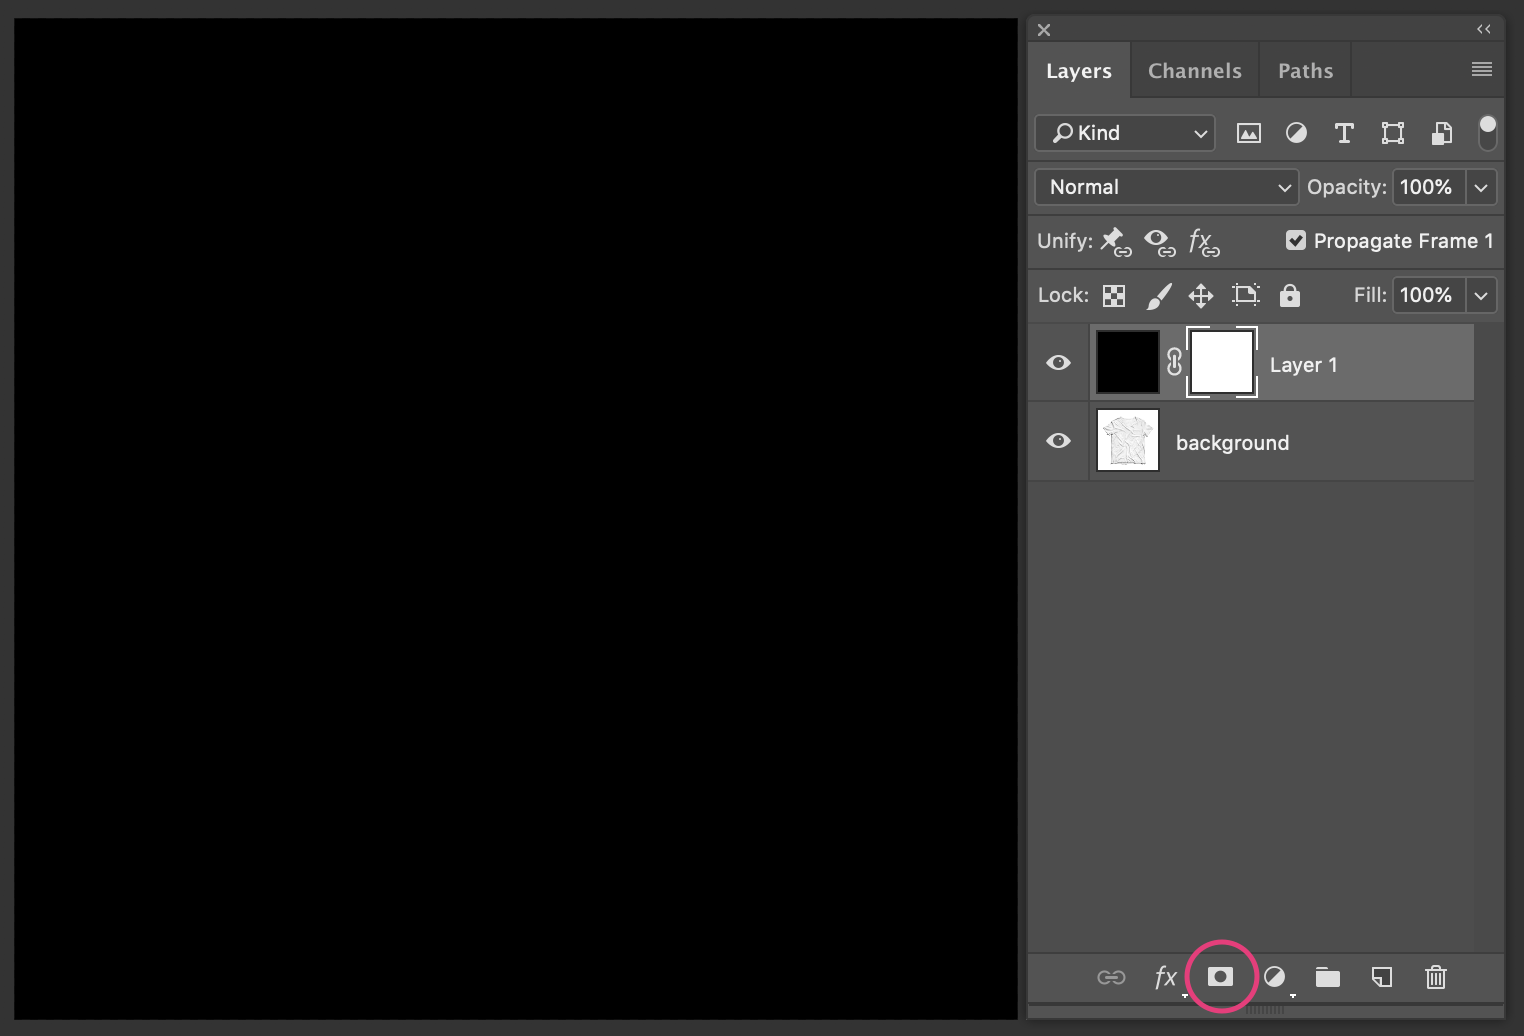
Task: Hide Layer 1 visibility
Action: (x=1057, y=362)
